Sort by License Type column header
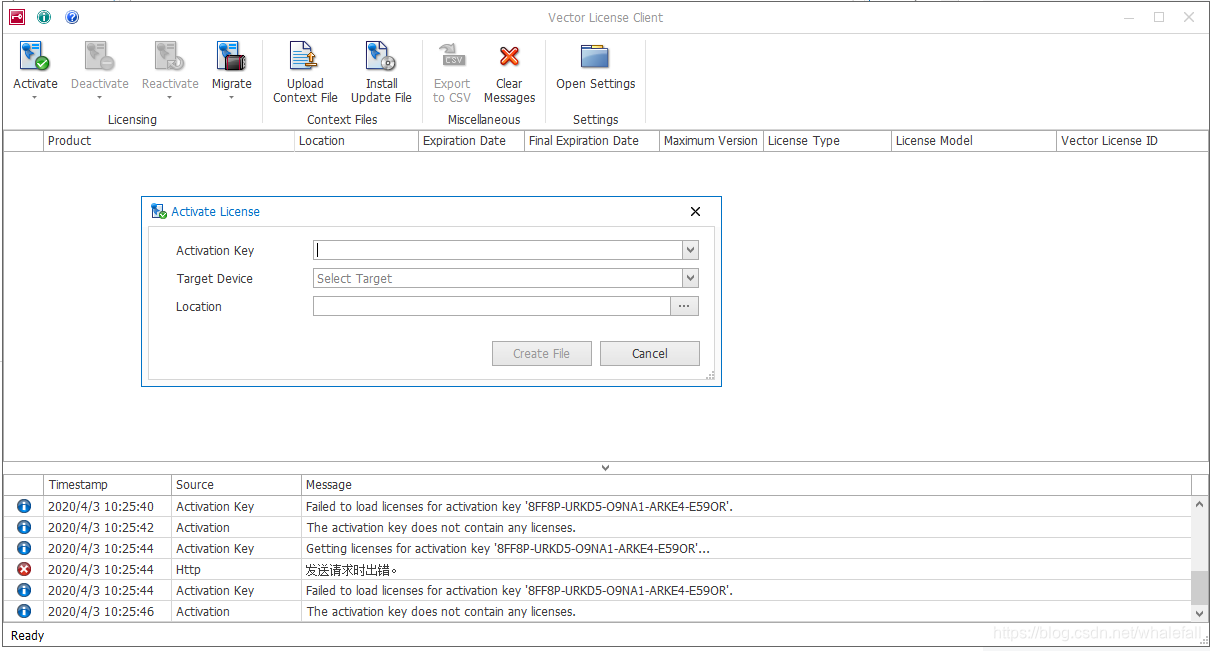The height and width of the screenshot is (651, 1210). click(828, 141)
